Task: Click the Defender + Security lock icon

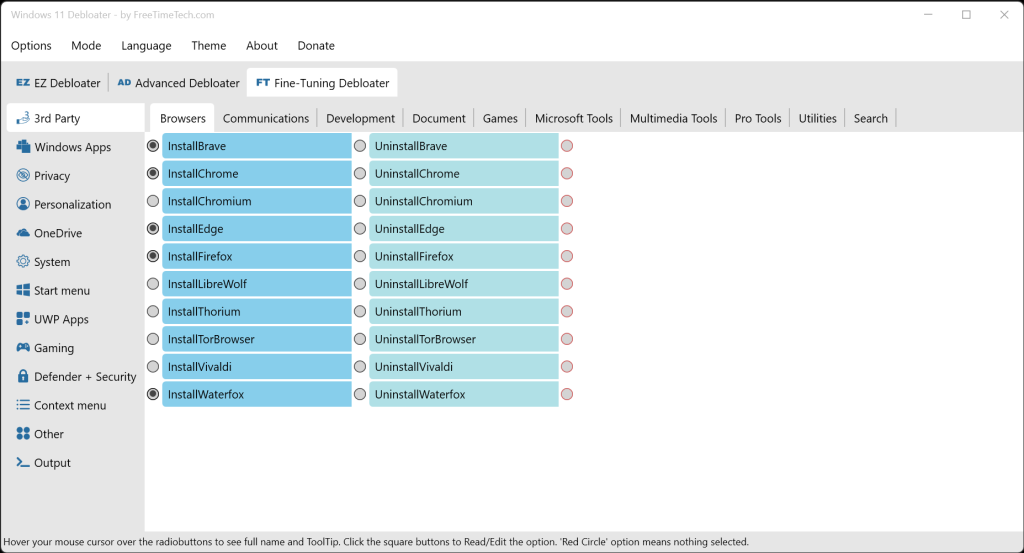Action: [x=23, y=377]
